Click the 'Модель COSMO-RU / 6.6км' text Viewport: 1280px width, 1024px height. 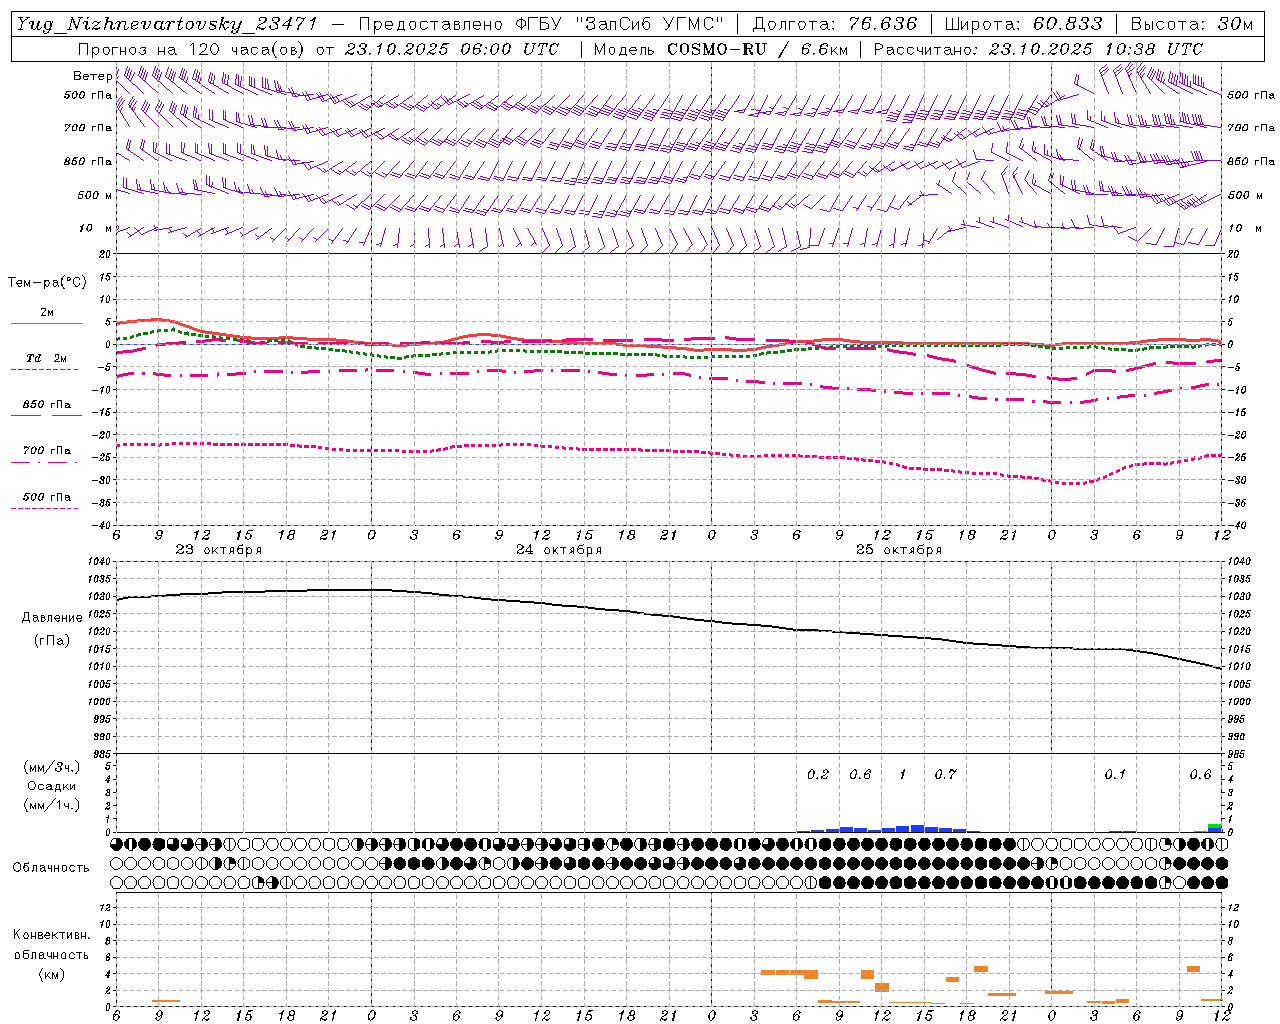[721, 49]
